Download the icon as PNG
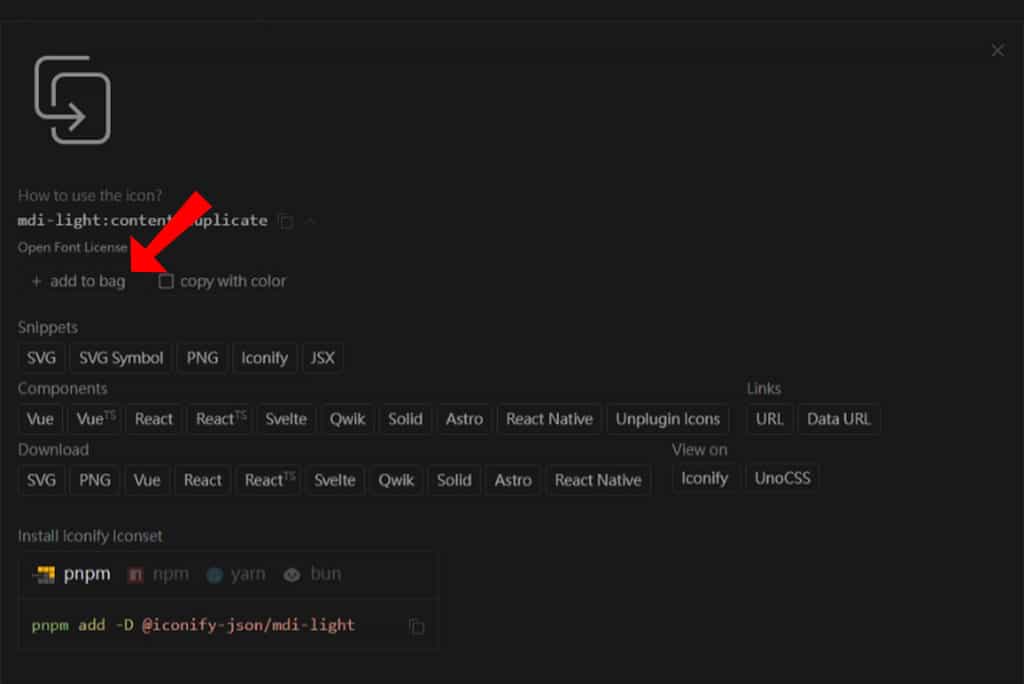1024x684 pixels. pyautogui.click(x=95, y=481)
